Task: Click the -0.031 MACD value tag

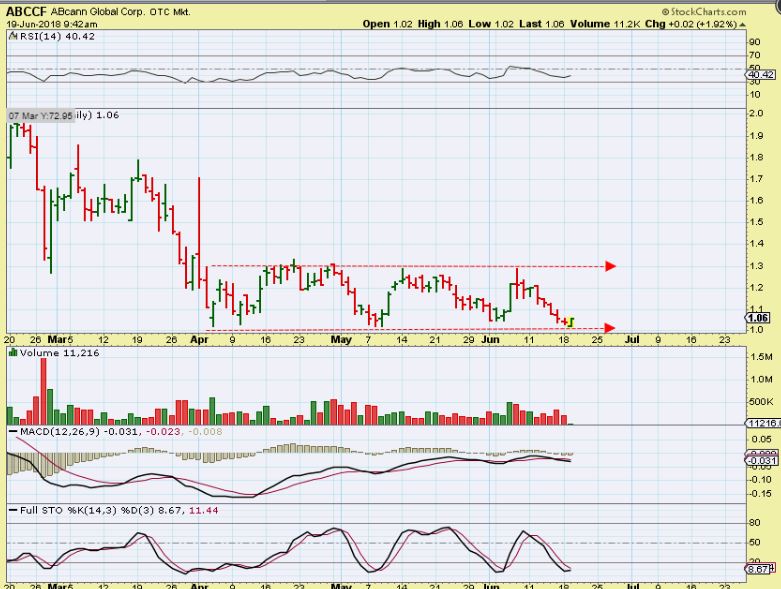Action: coord(762,461)
